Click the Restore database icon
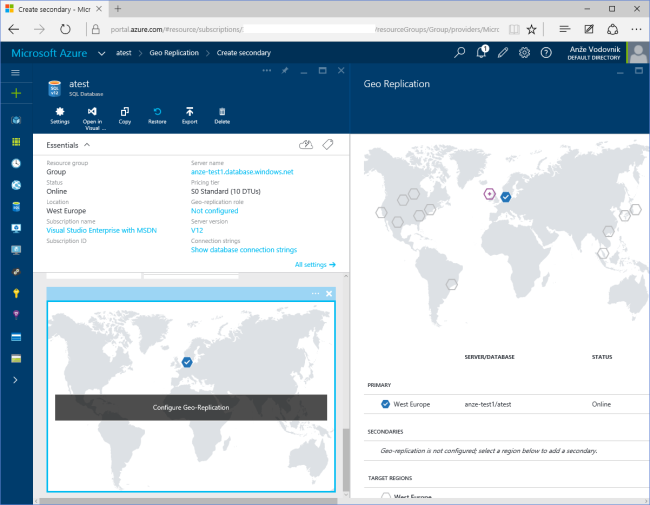 tap(157, 116)
